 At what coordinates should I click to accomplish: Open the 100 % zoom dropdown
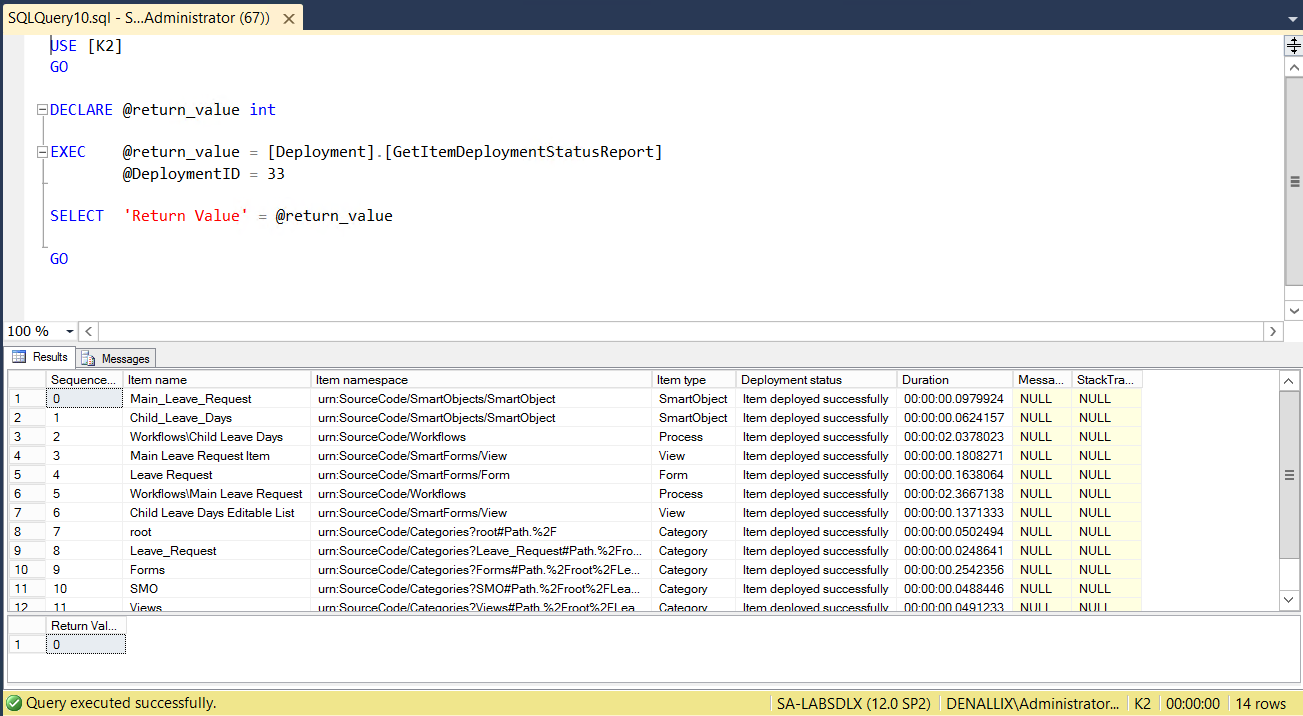(69, 331)
